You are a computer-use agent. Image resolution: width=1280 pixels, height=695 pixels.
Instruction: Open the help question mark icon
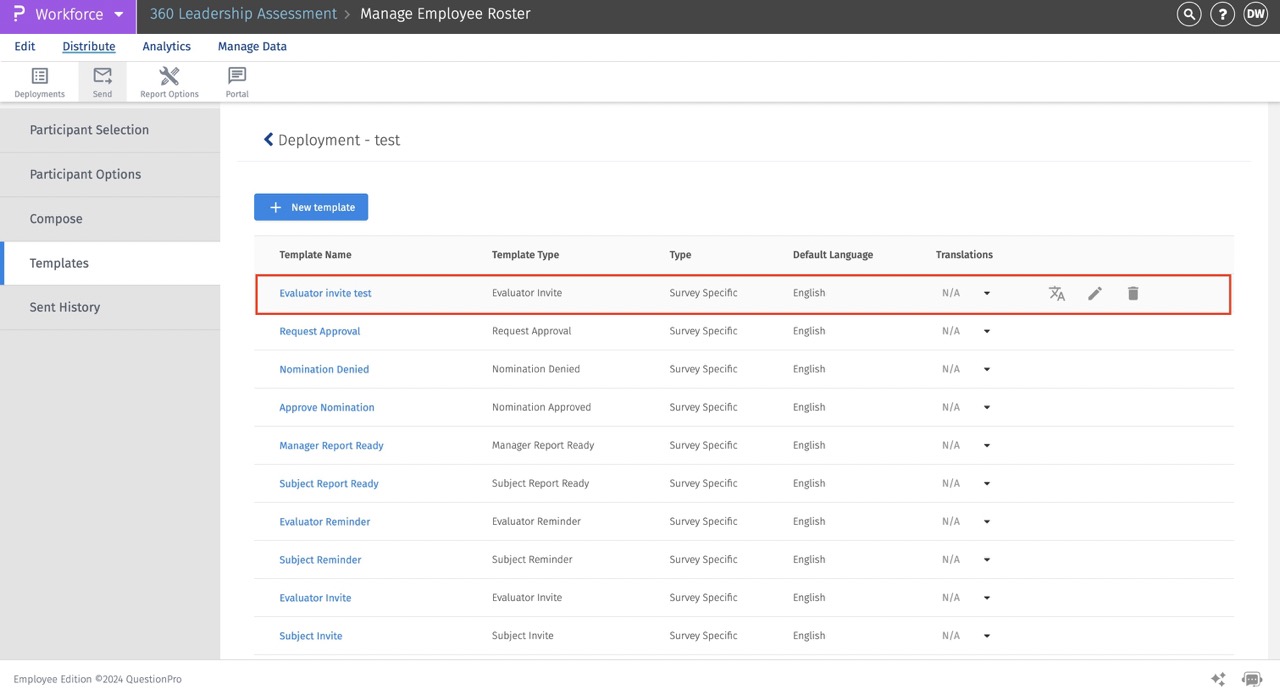(1222, 14)
